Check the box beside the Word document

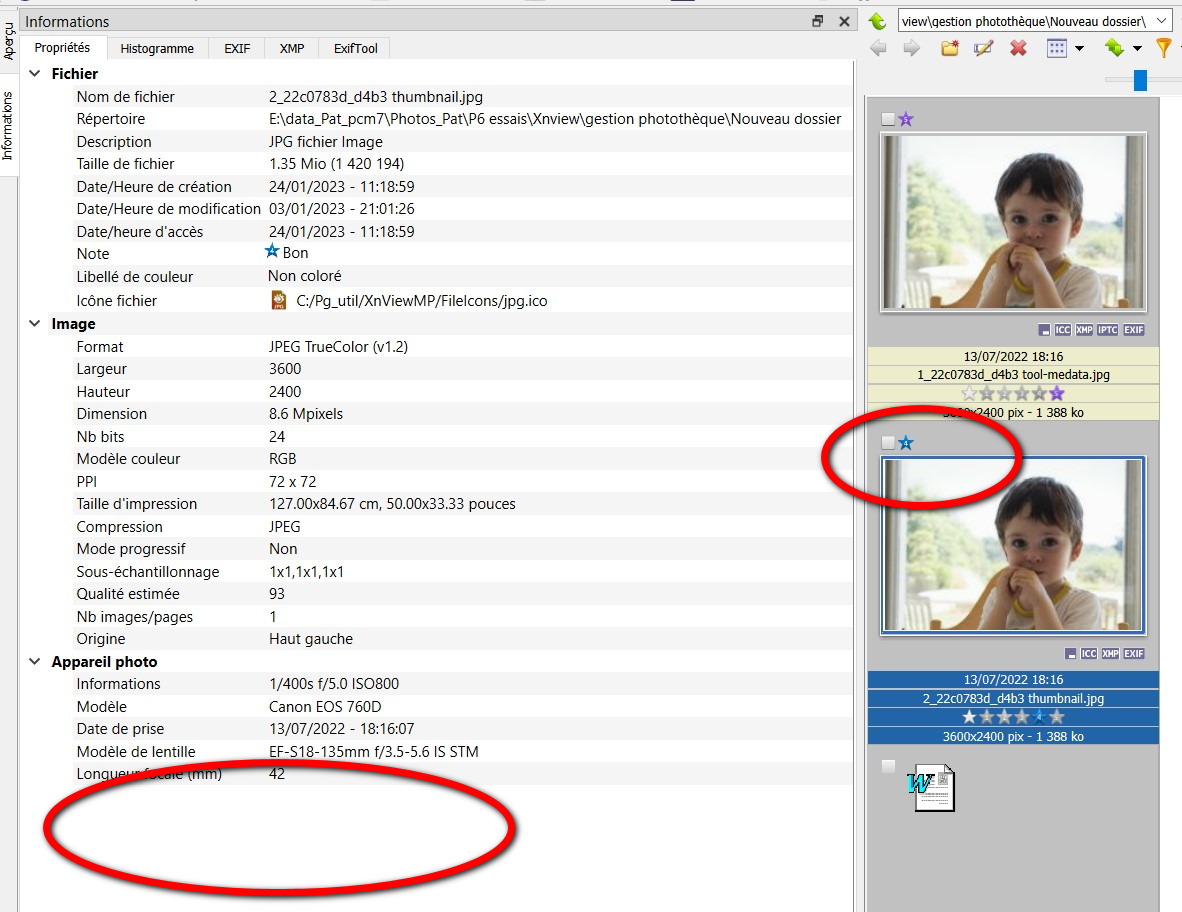pyautogui.click(x=888, y=767)
